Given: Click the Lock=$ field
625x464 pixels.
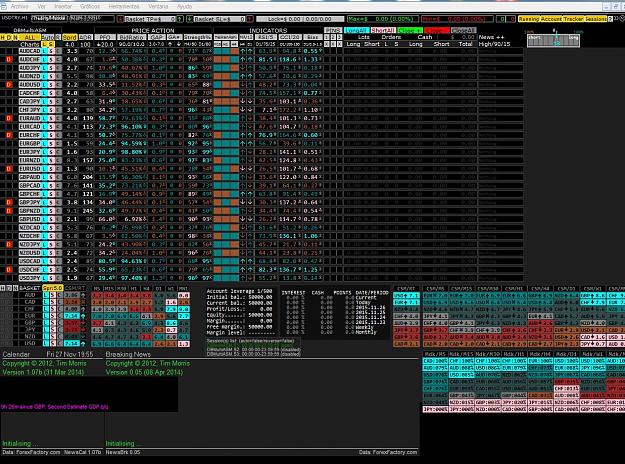Looking at the screenshot, I should [x=300, y=19].
